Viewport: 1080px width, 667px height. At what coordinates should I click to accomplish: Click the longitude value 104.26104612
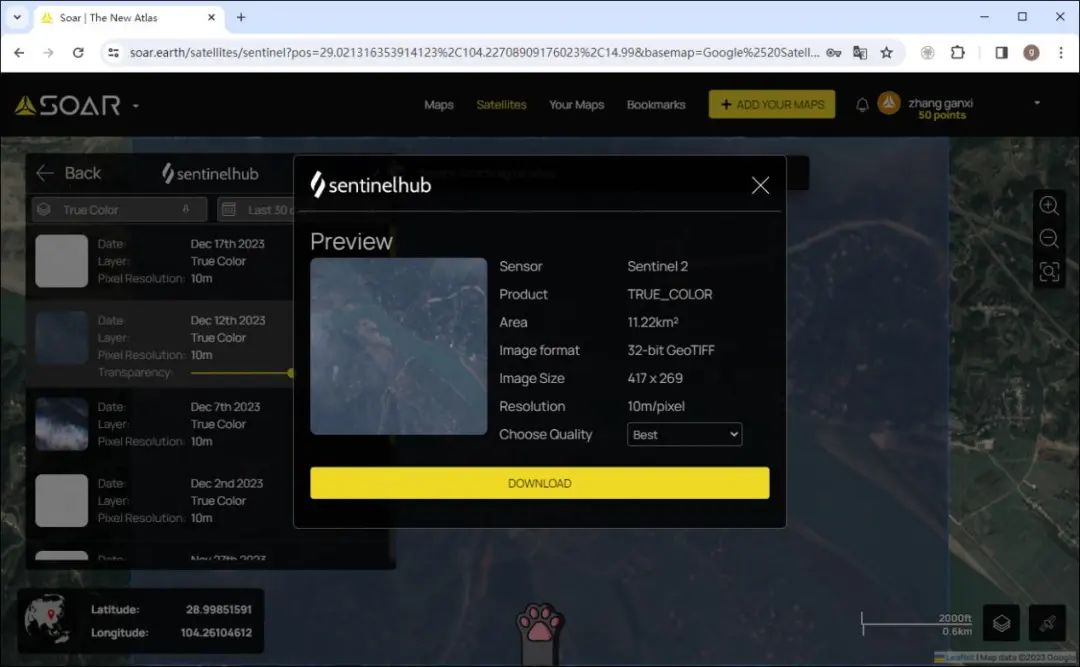coord(216,633)
